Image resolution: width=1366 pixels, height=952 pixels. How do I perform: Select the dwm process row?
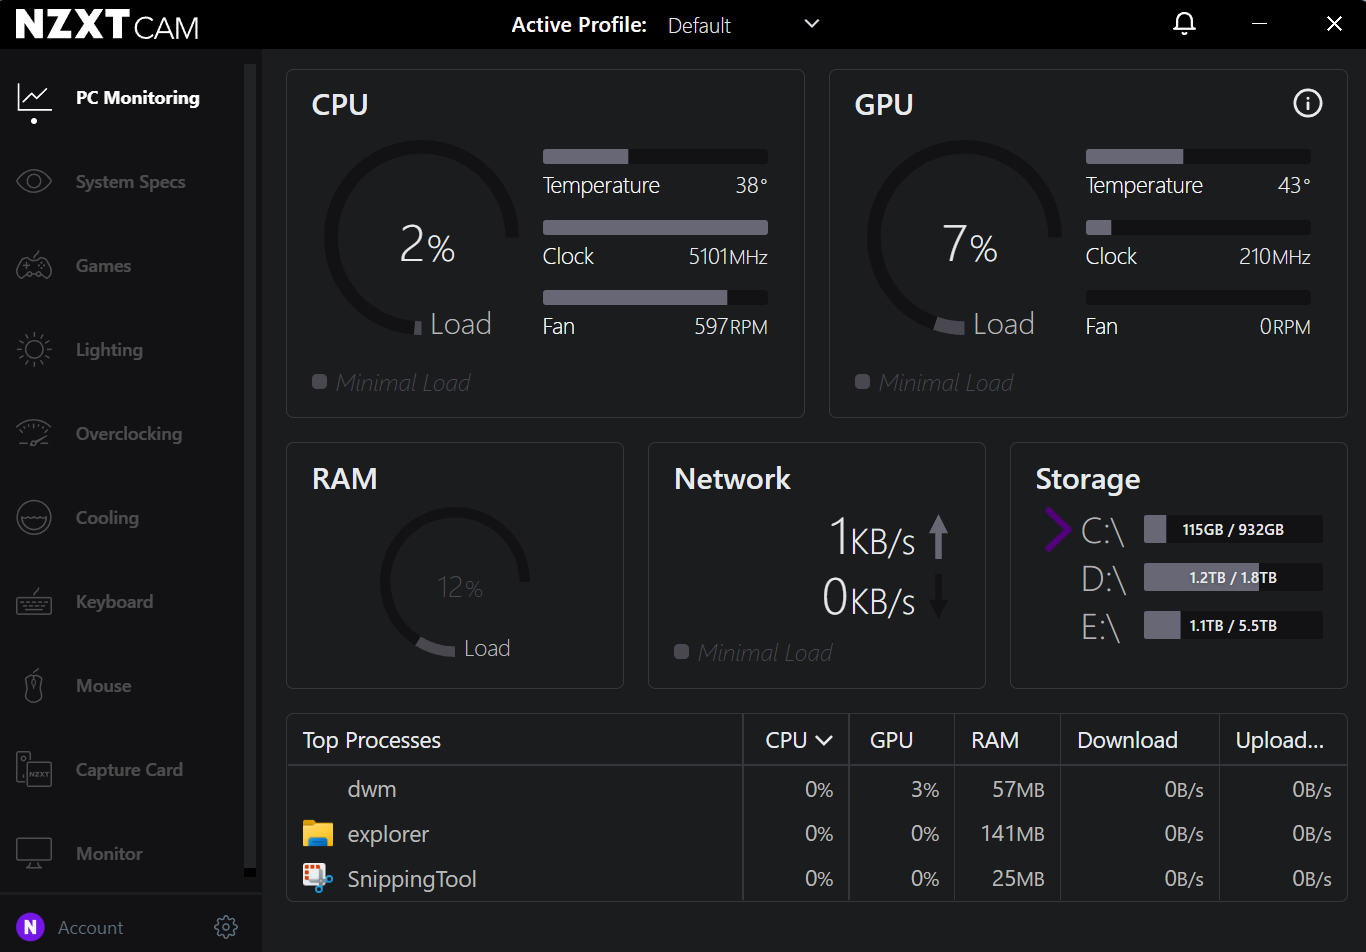coord(816,789)
